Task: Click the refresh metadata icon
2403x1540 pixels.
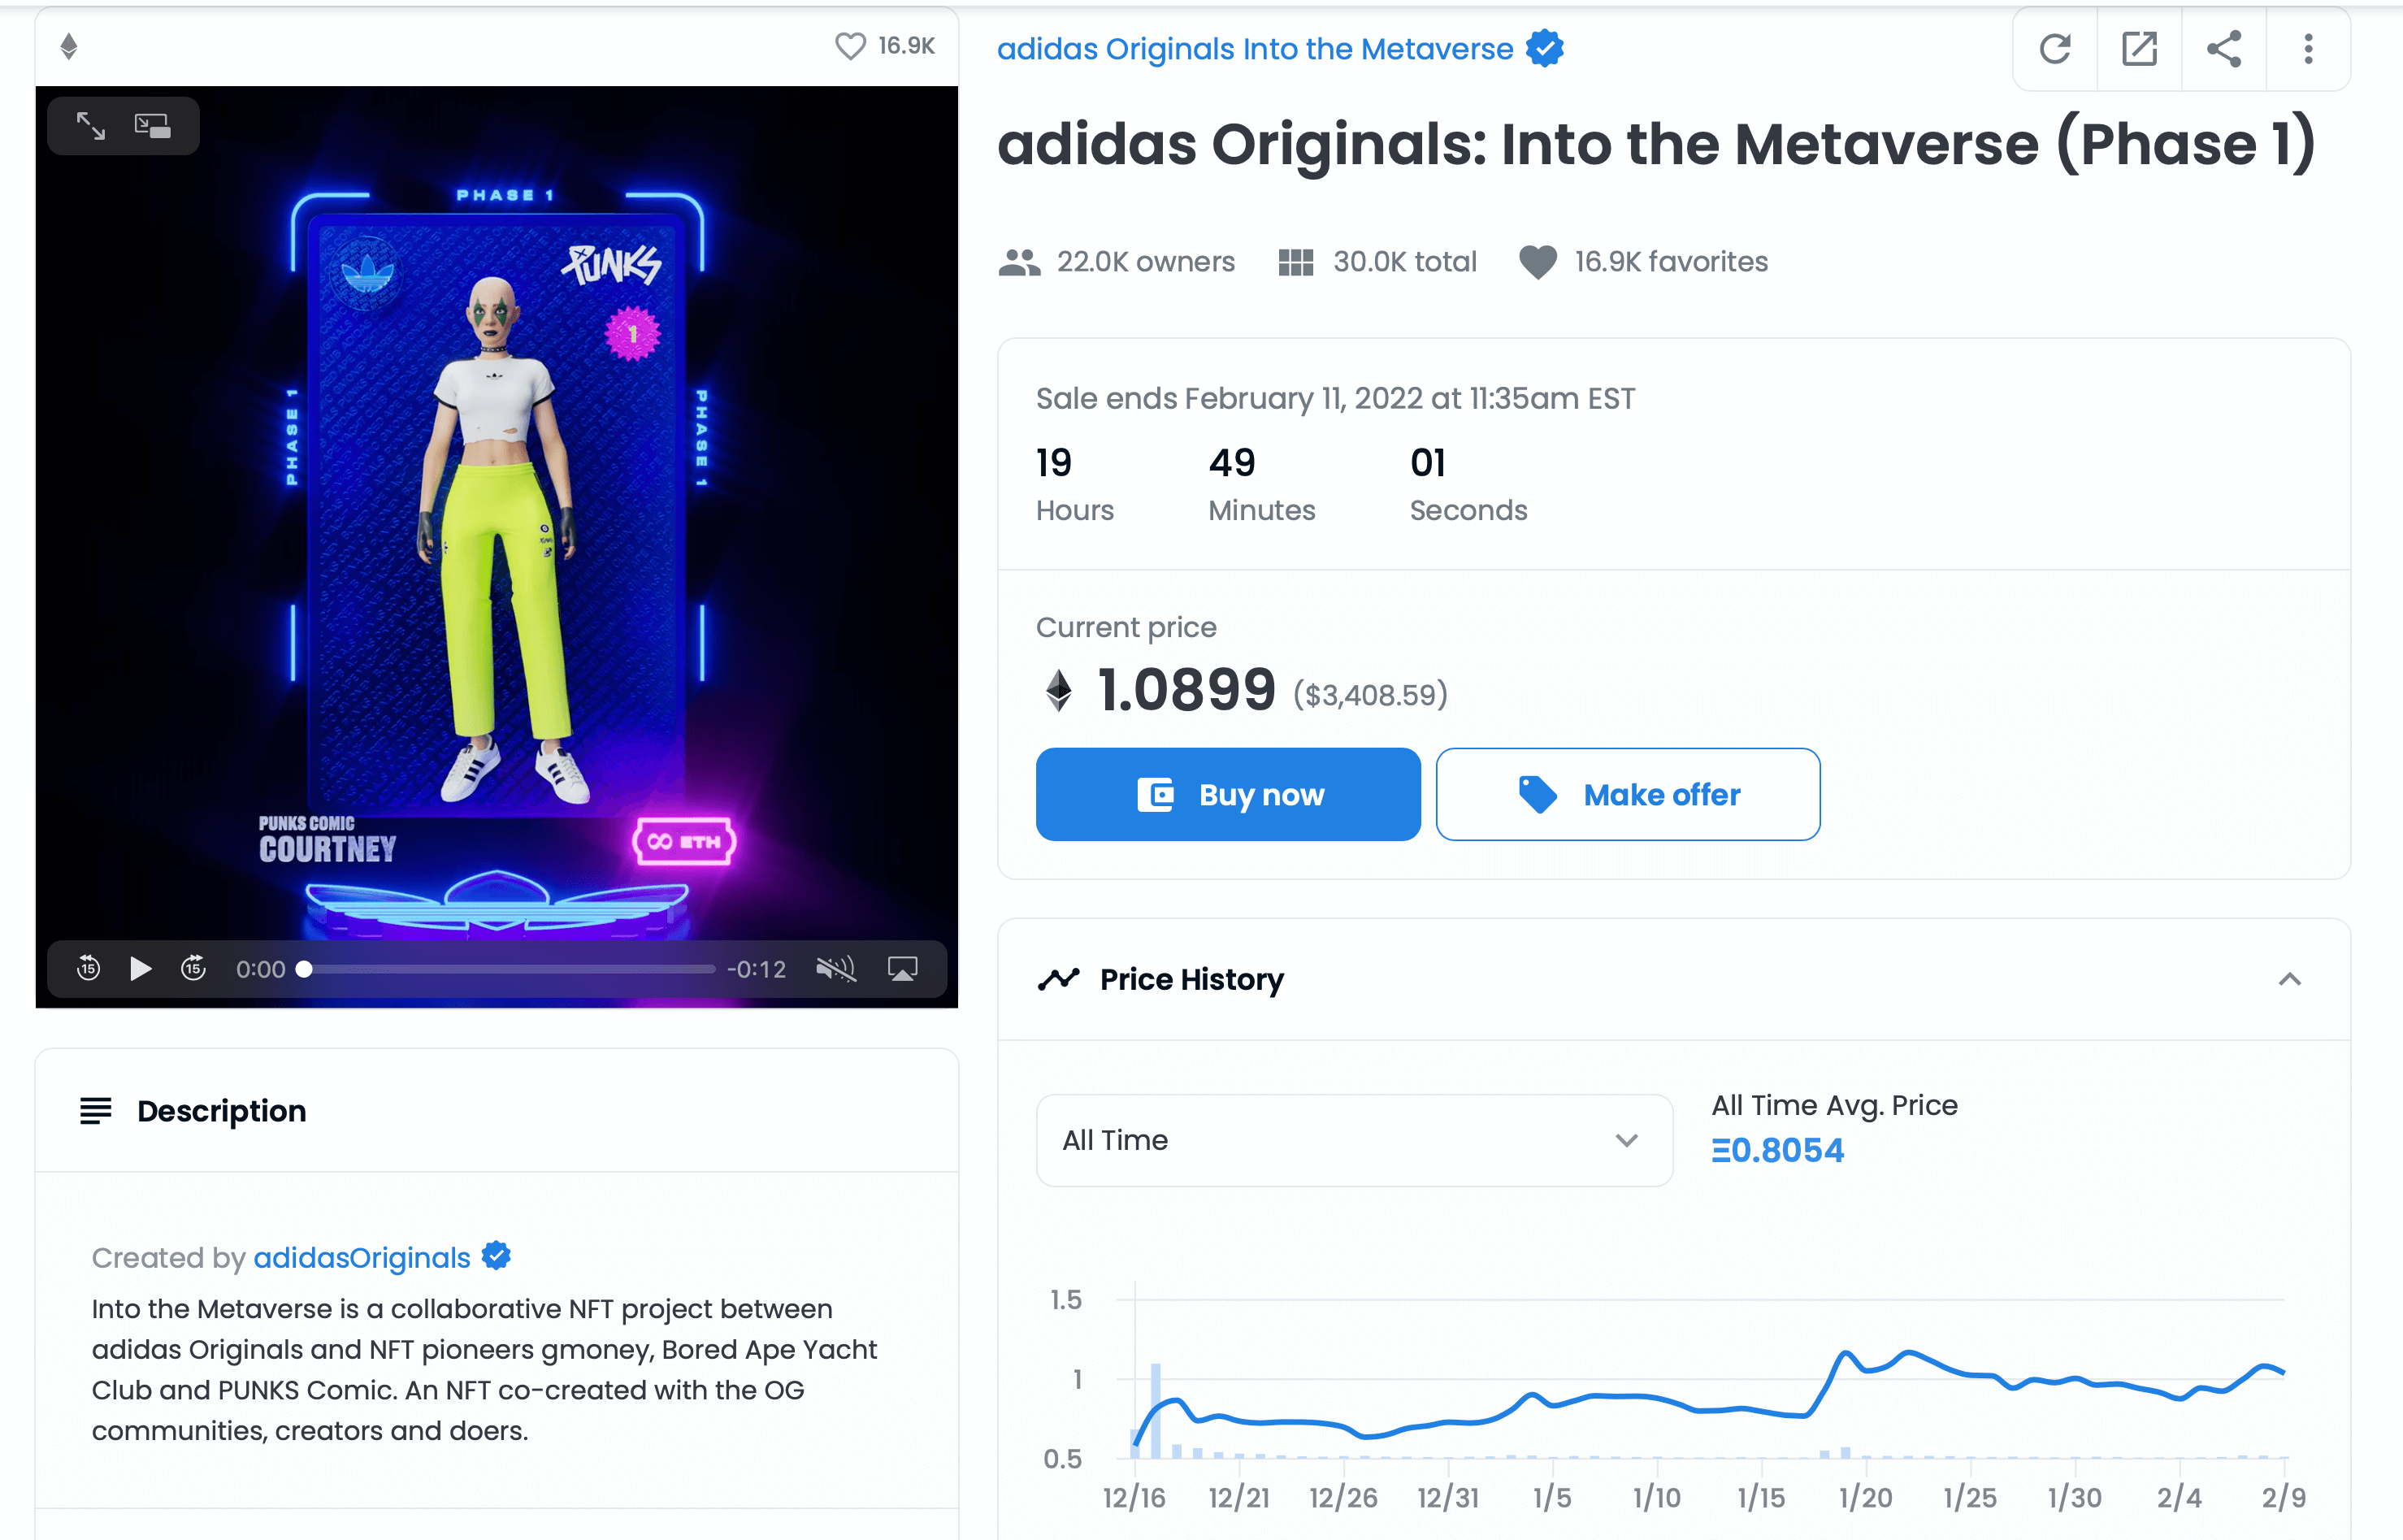Action: coord(2054,49)
